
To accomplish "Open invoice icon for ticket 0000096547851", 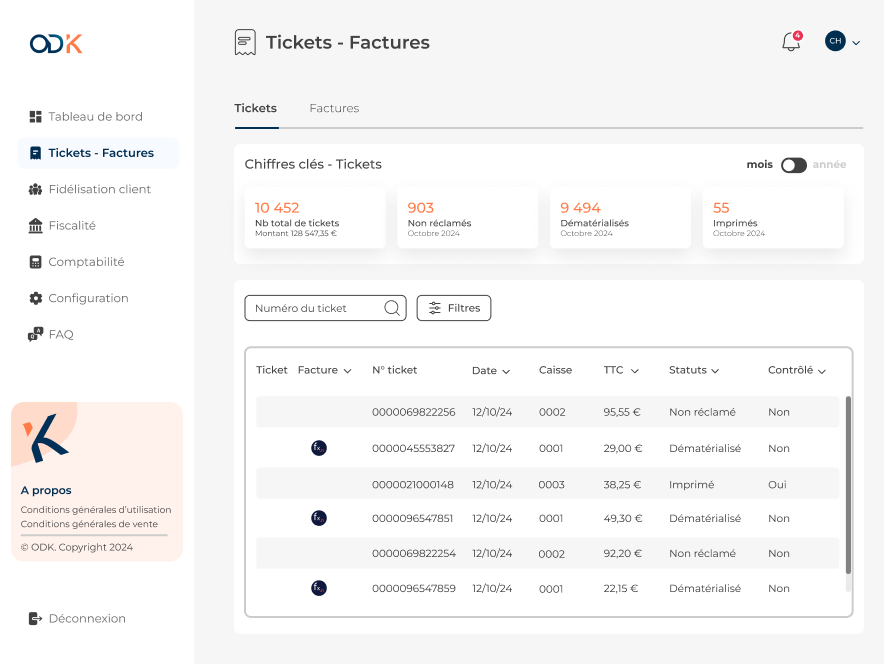I will tap(319, 518).
